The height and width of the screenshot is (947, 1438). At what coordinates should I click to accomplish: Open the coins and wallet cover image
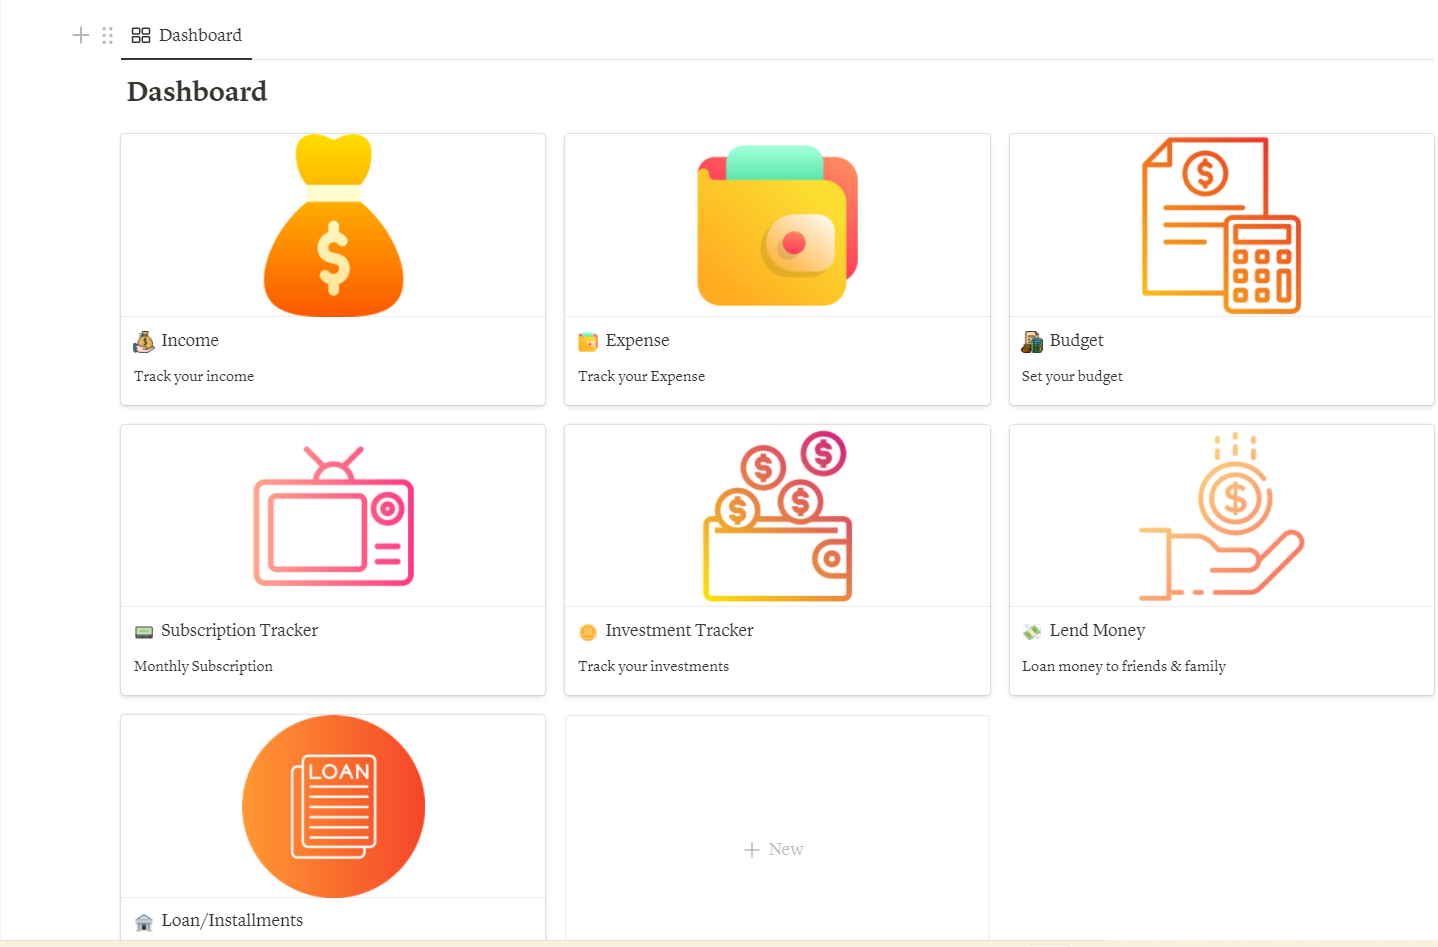pyautogui.click(x=777, y=516)
